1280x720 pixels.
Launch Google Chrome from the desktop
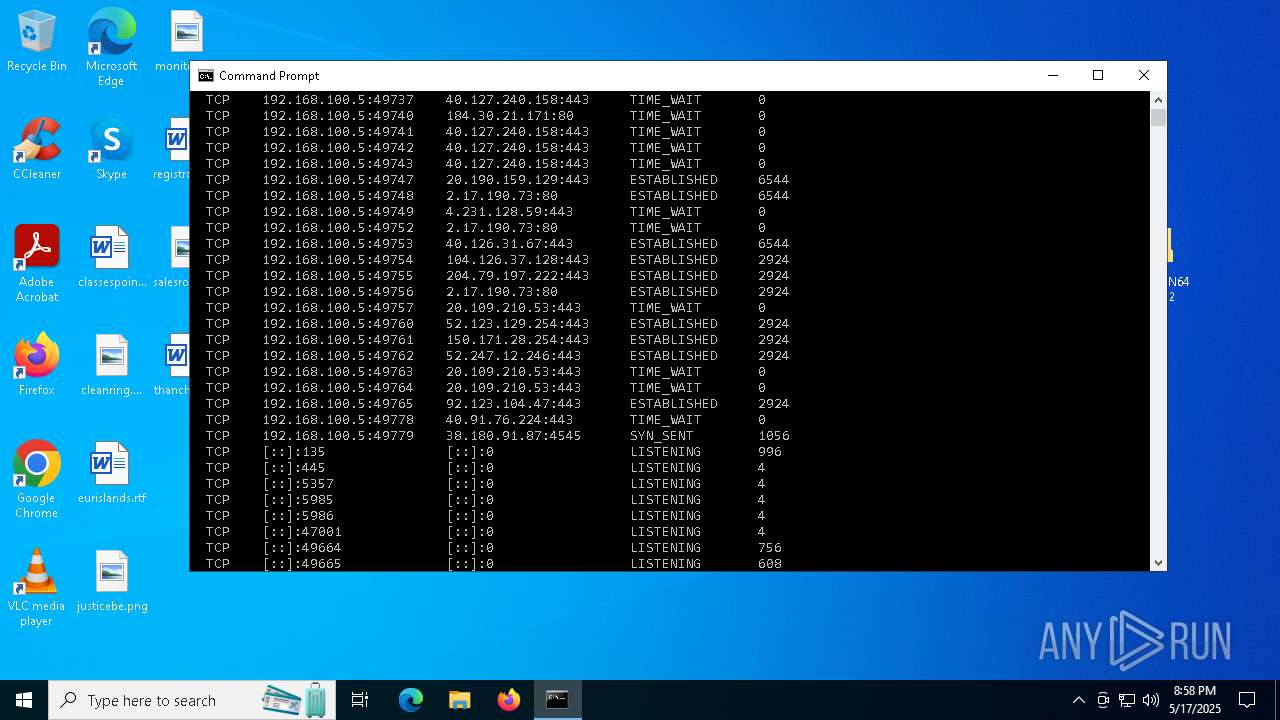coord(36,480)
